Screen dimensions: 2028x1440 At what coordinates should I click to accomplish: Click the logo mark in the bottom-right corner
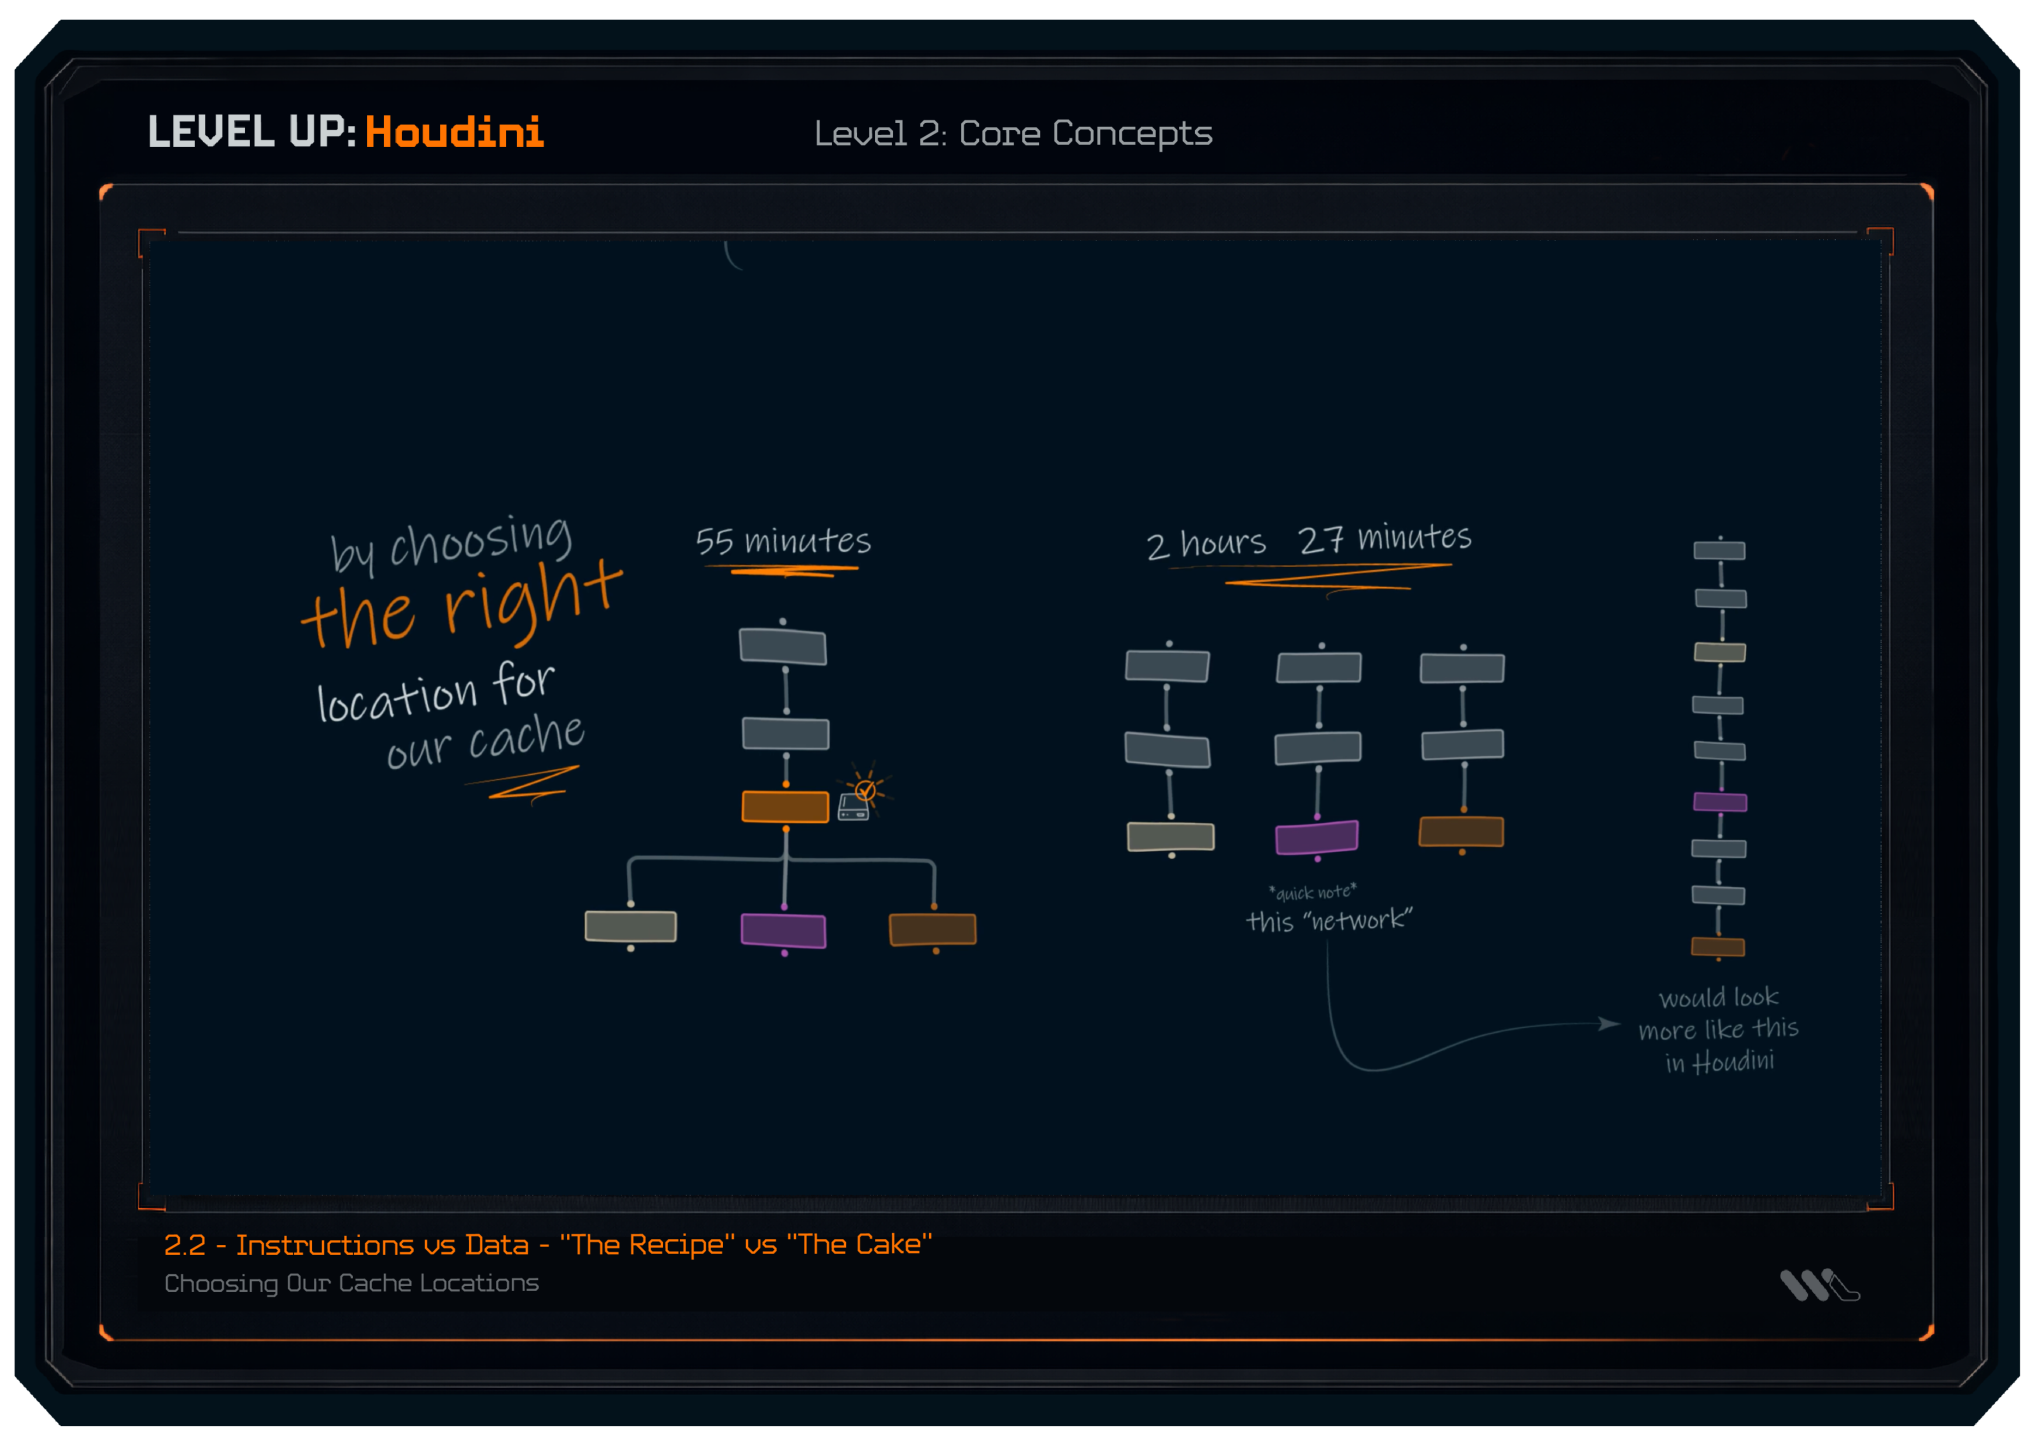pos(1818,1285)
